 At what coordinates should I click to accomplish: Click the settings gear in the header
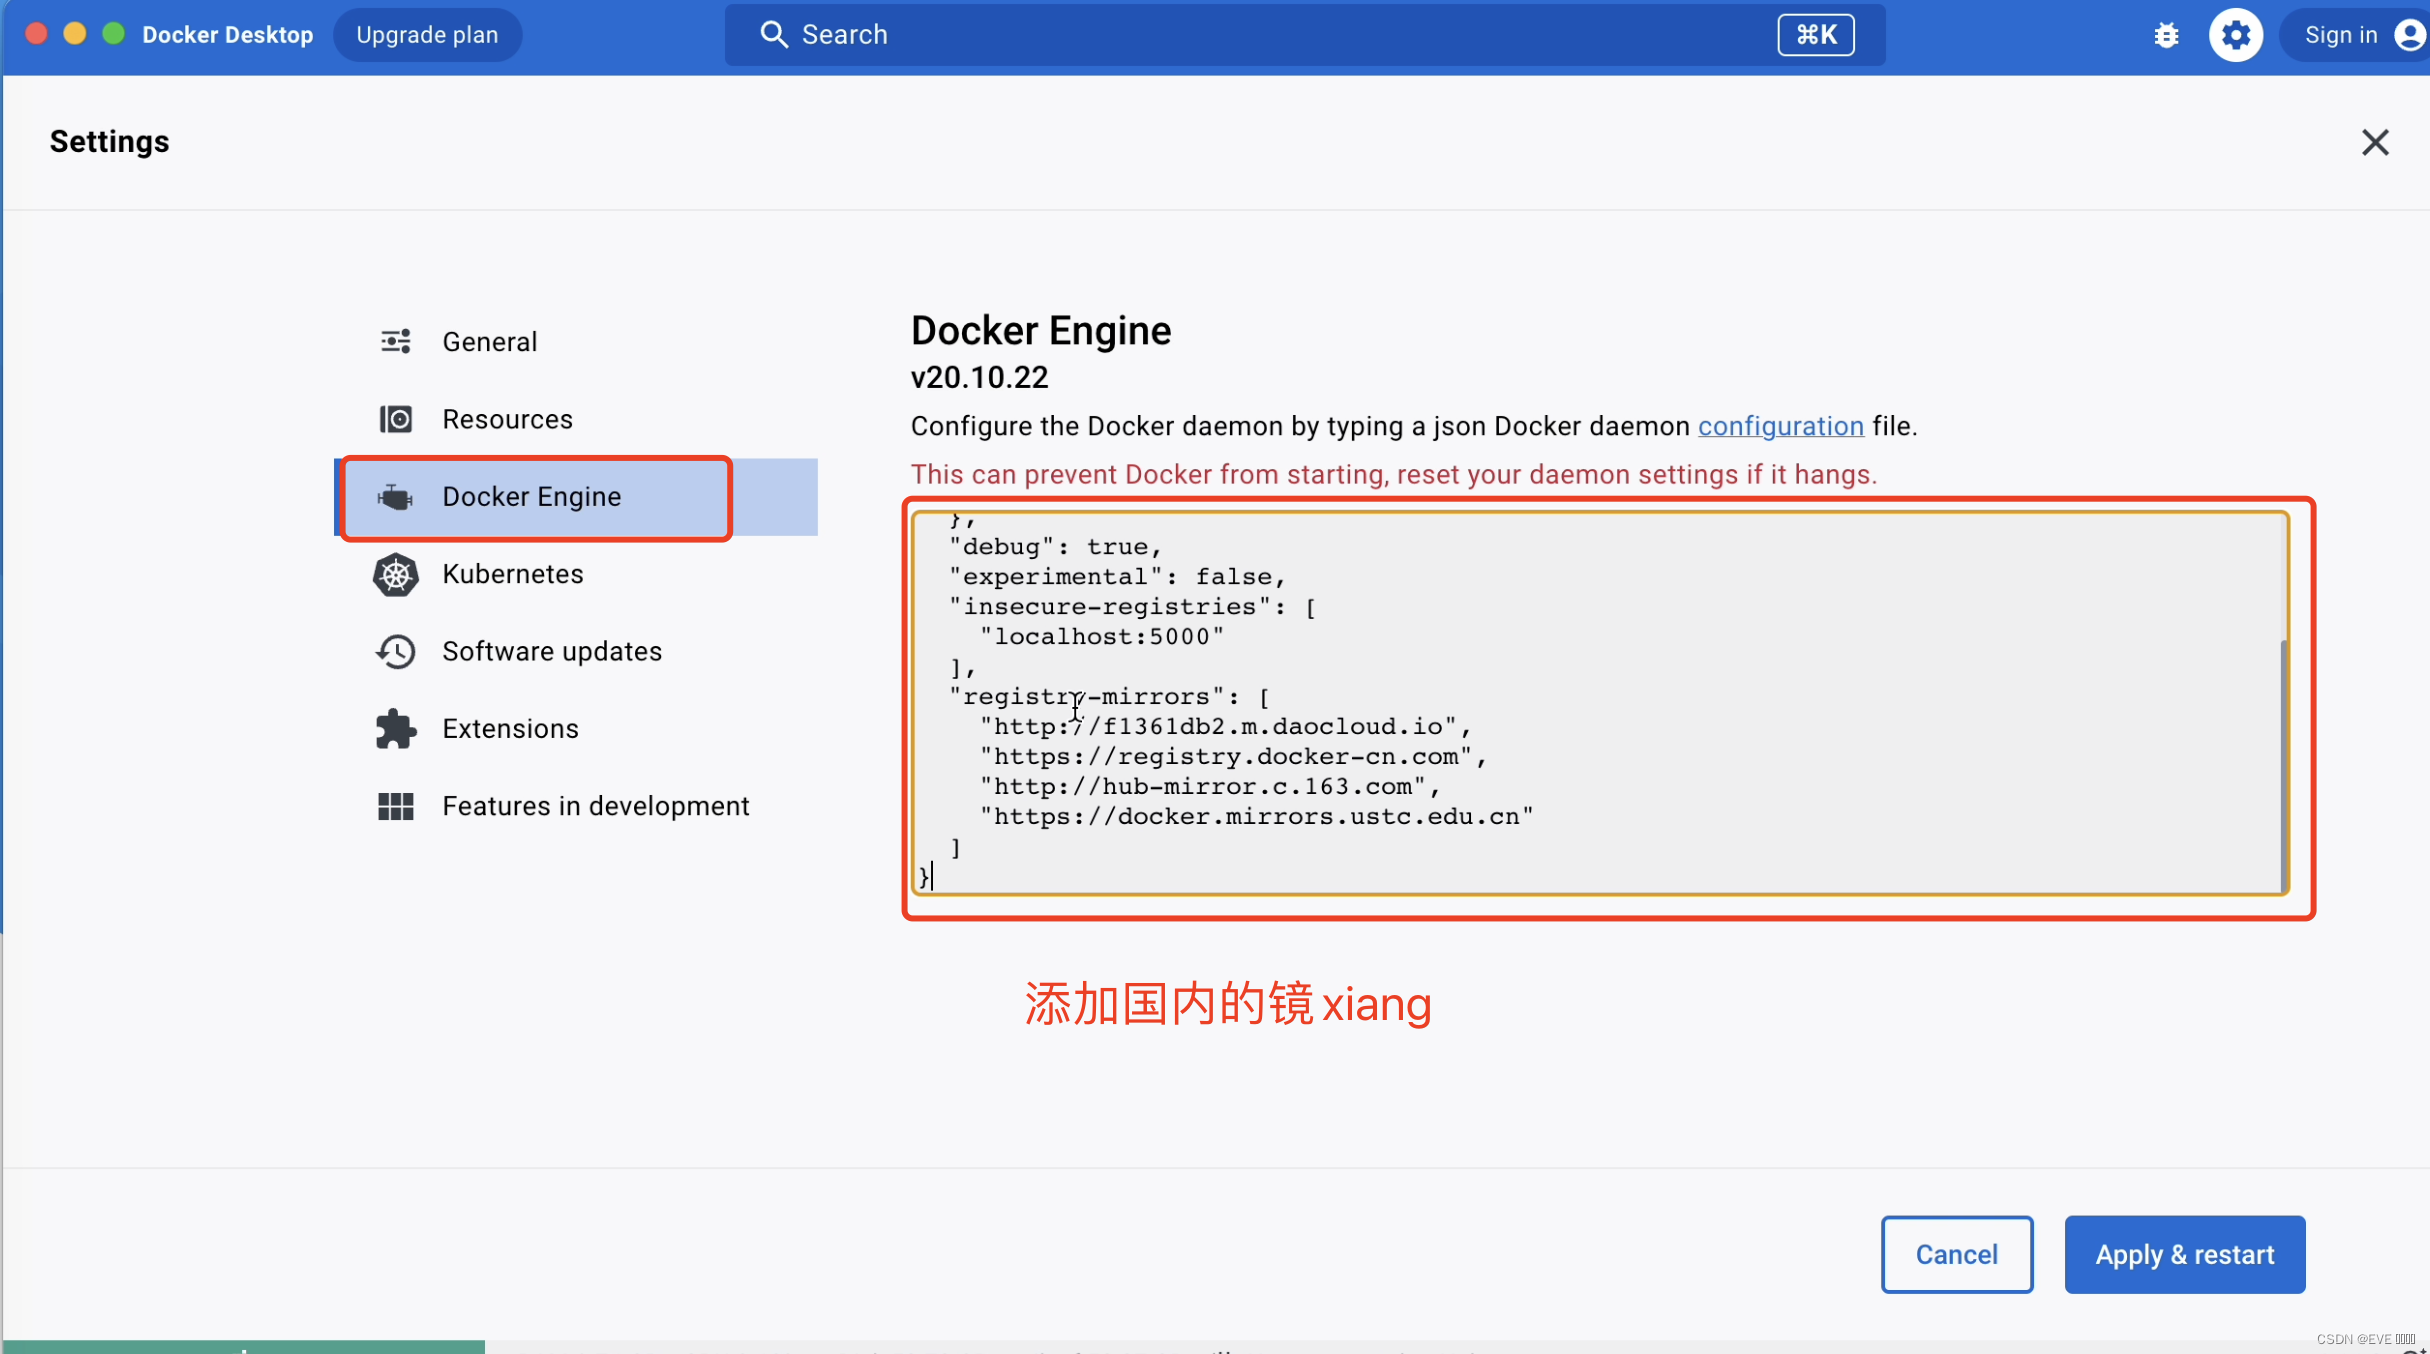click(2235, 36)
